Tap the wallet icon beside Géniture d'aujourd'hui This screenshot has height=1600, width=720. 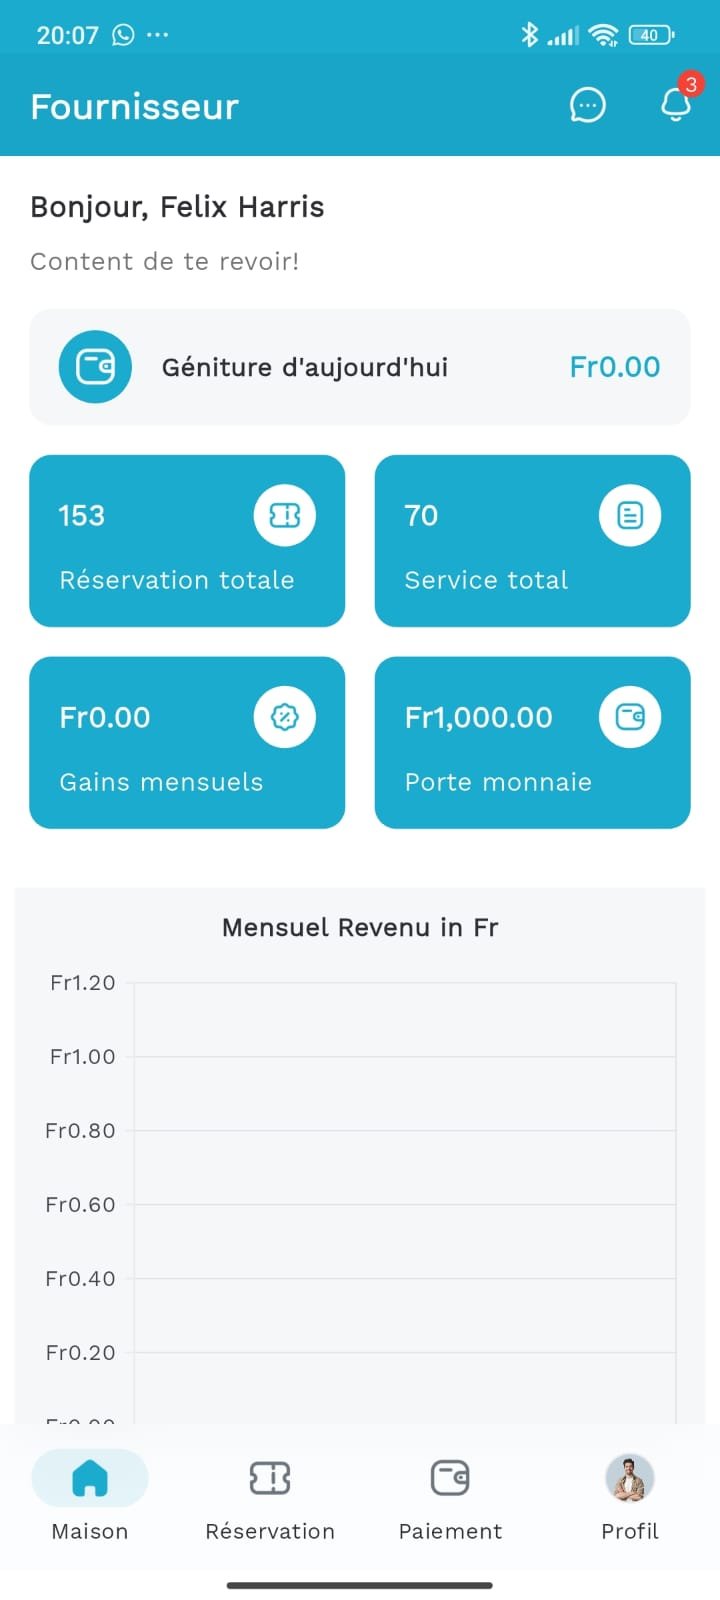pos(95,367)
